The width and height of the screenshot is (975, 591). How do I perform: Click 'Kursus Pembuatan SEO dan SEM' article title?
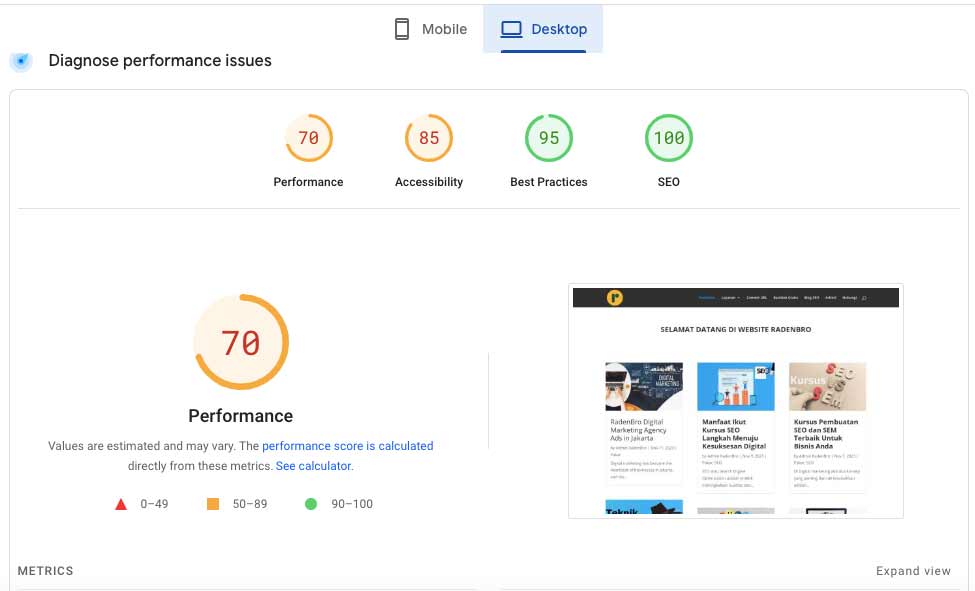[826, 434]
